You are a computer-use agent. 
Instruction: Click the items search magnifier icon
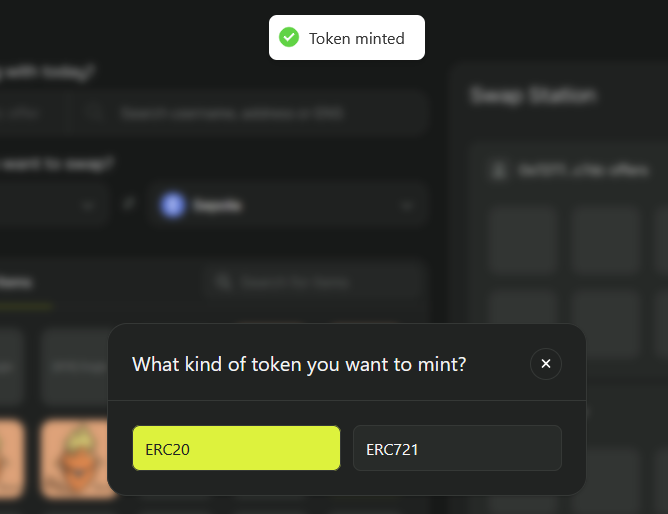pos(221,283)
